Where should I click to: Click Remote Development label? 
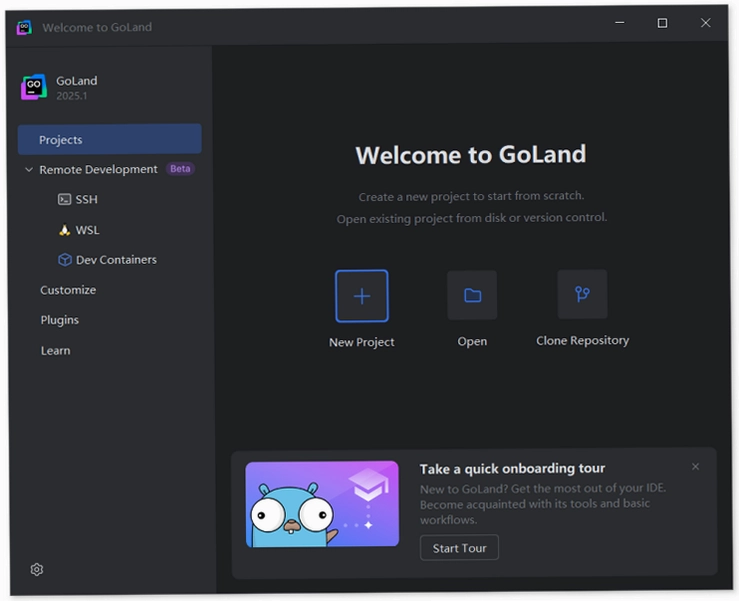pyautogui.click(x=98, y=170)
